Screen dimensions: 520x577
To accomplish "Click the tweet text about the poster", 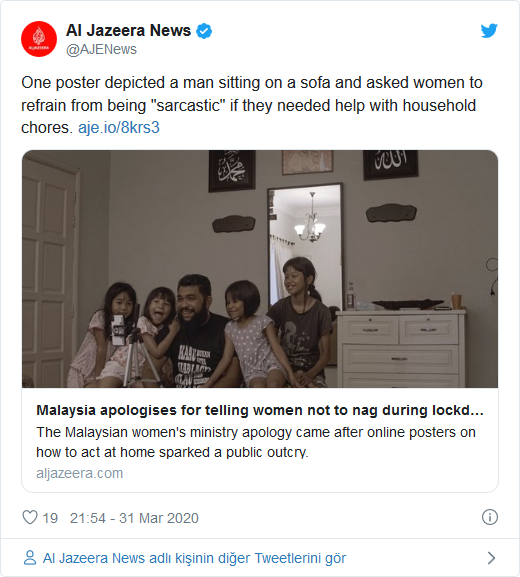I will (x=252, y=105).
